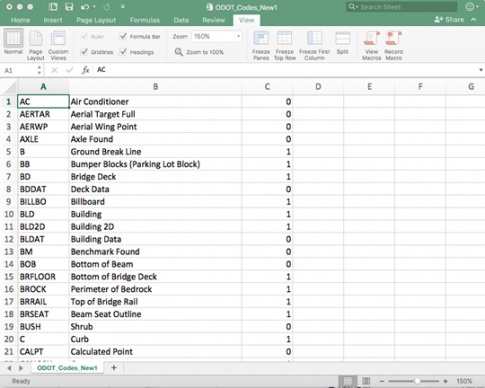Image resolution: width=485 pixels, height=388 pixels.
Task: Collapse the ribbon with chevron
Action: coord(474,20)
